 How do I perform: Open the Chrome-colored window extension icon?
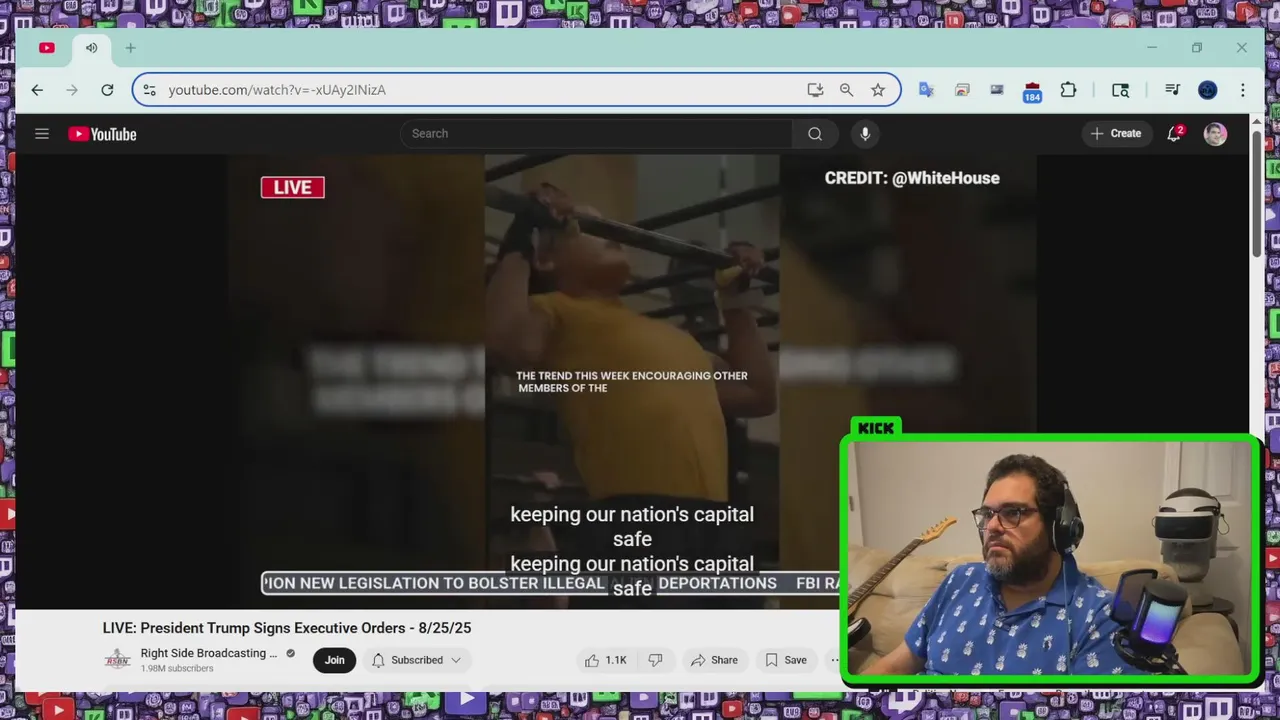(x=962, y=90)
